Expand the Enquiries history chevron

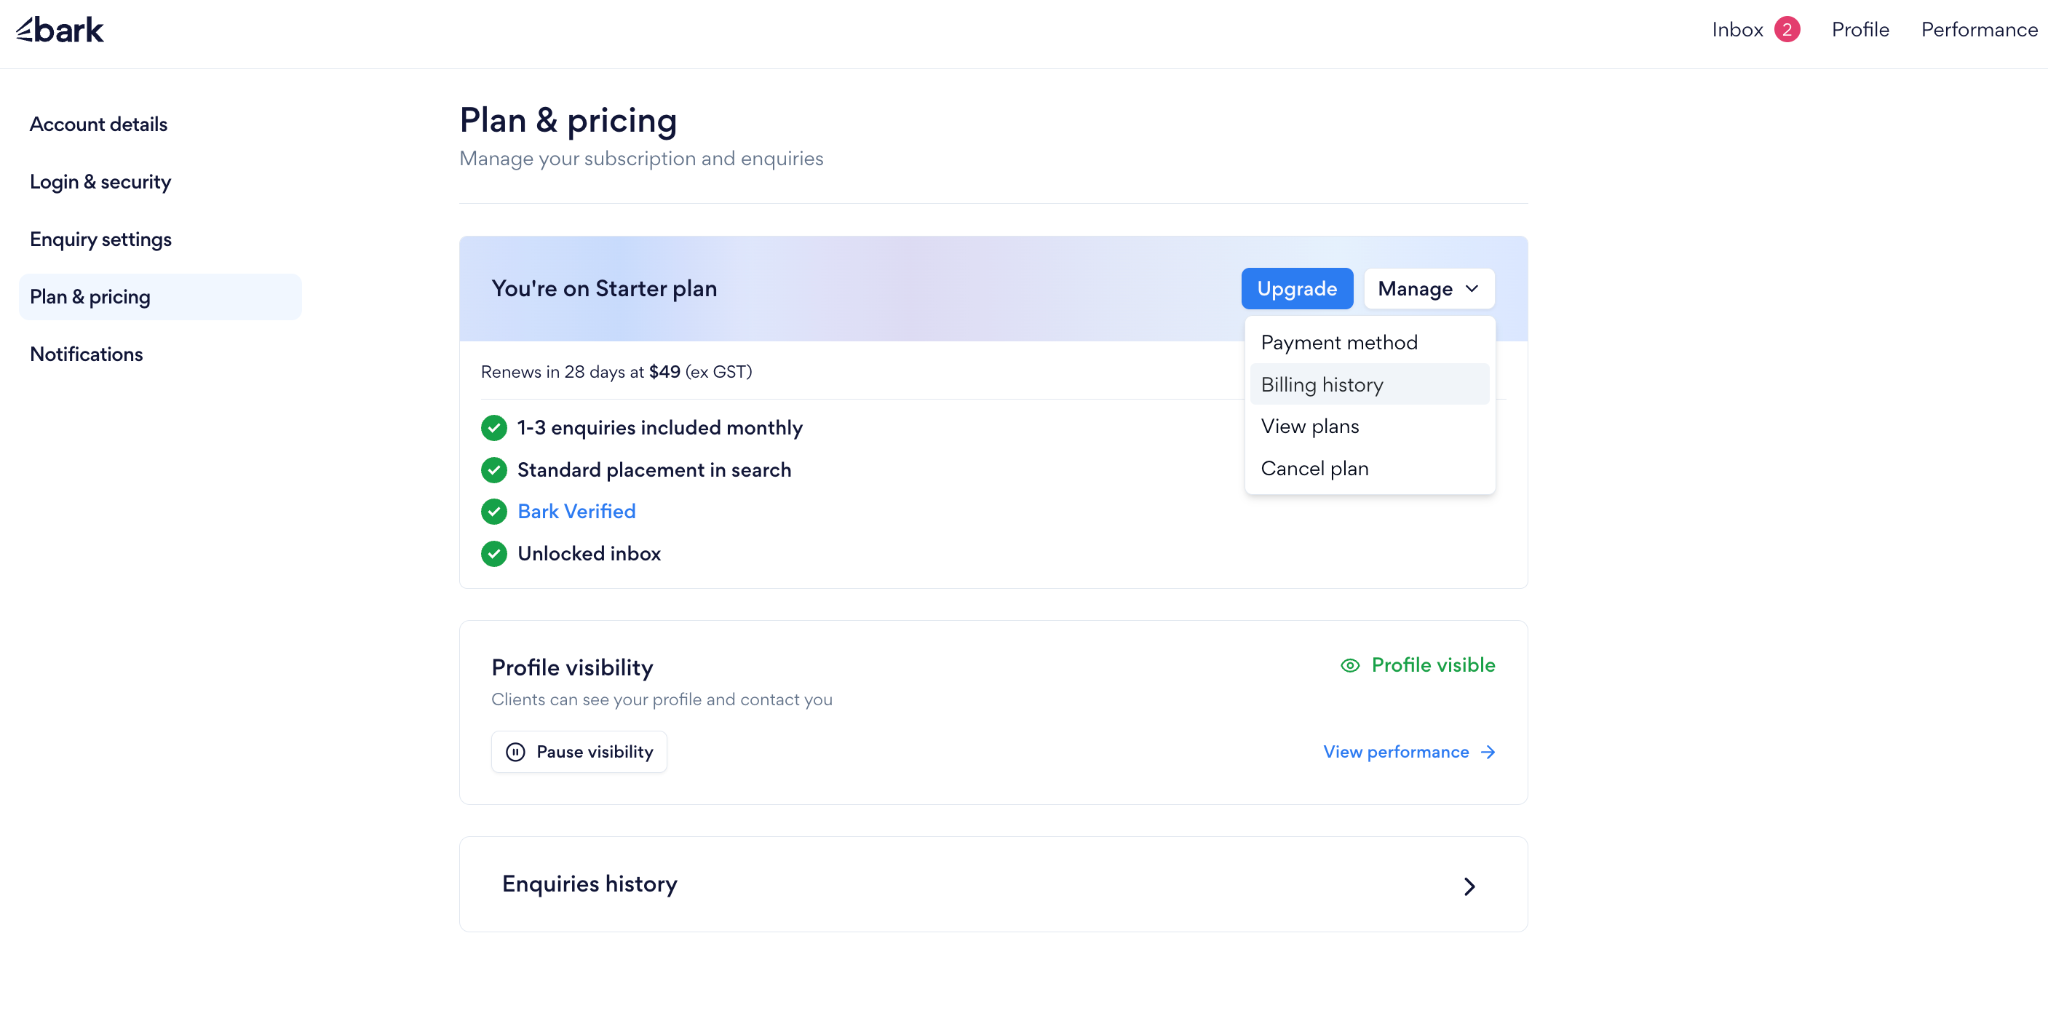1469,886
